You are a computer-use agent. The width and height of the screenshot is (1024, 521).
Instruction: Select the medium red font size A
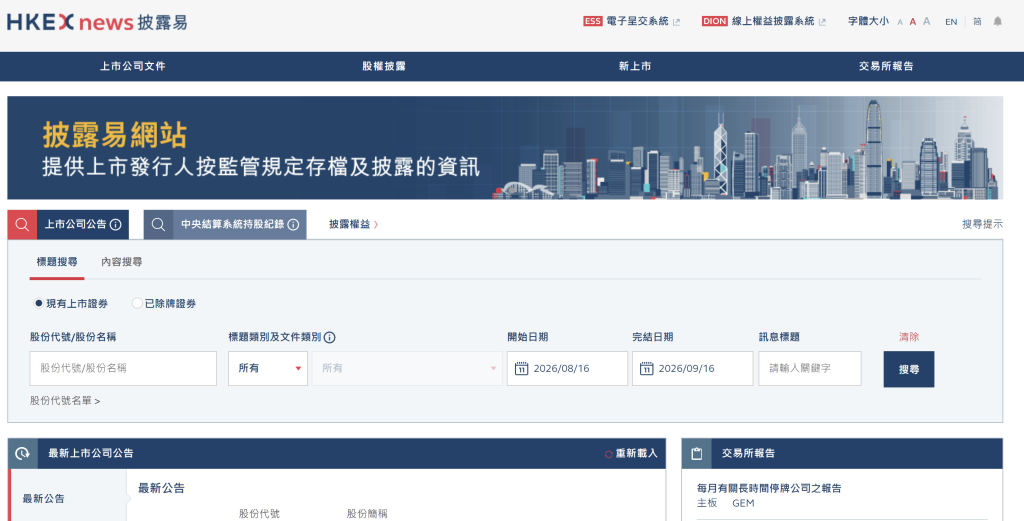click(x=912, y=22)
